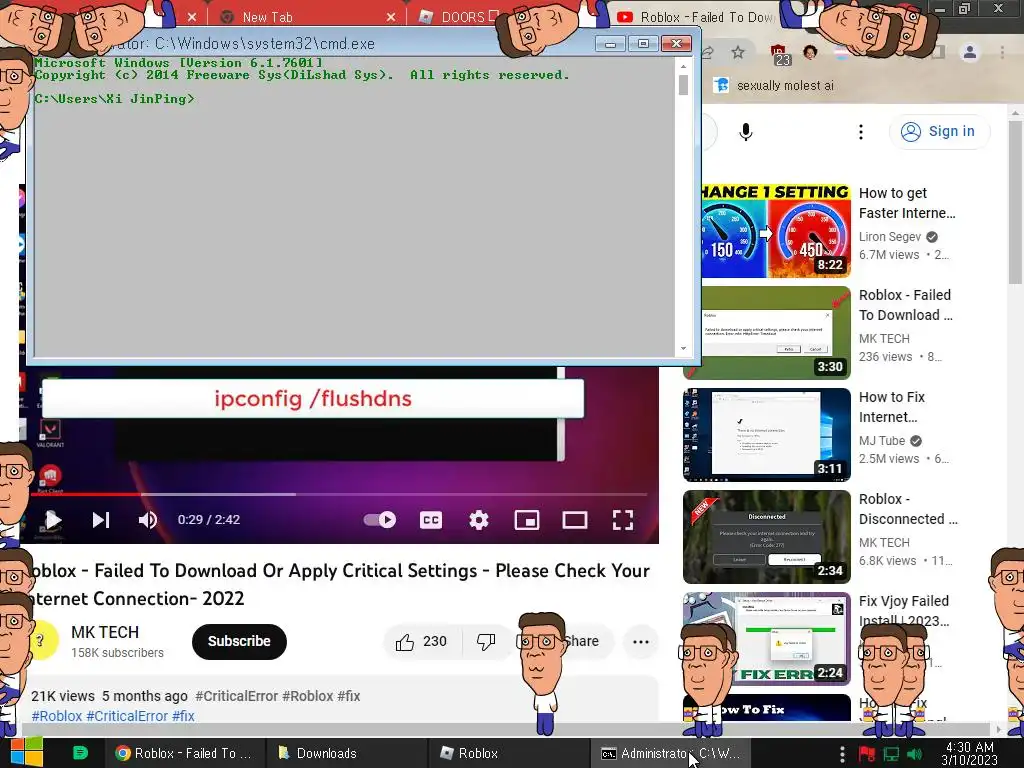Open the more actions ellipsis under video
Image resolution: width=1024 pixels, height=768 pixels.
click(x=641, y=641)
